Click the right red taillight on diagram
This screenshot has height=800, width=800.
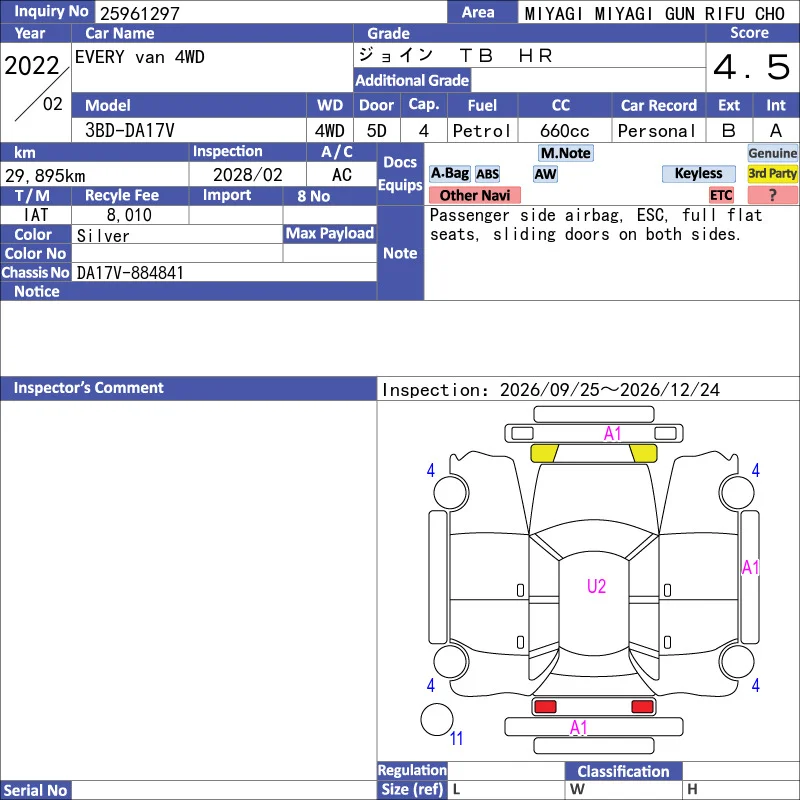point(642,707)
